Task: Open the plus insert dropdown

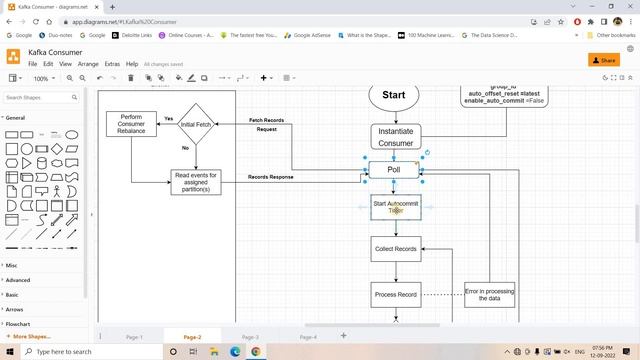Action: point(267,78)
